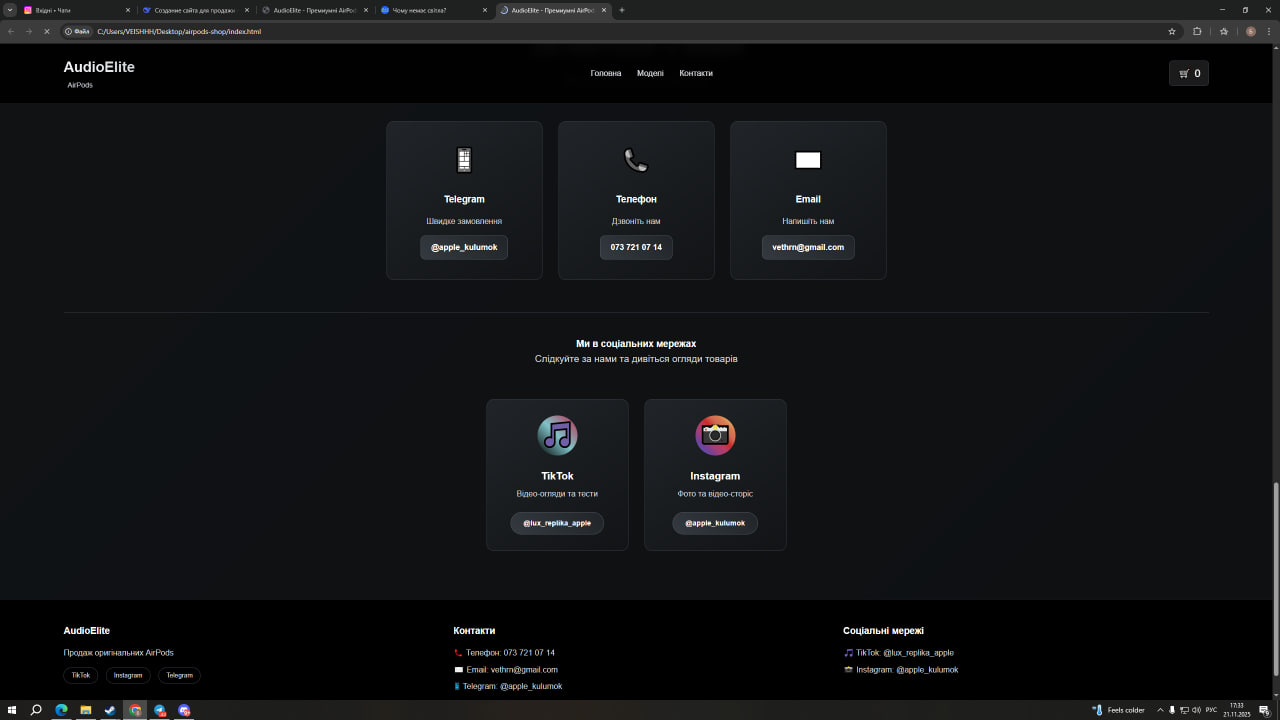Viewport: 1280px width, 720px height.
Task: Click @apple_kulumok button in Instagram card
Action: click(715, 523)
